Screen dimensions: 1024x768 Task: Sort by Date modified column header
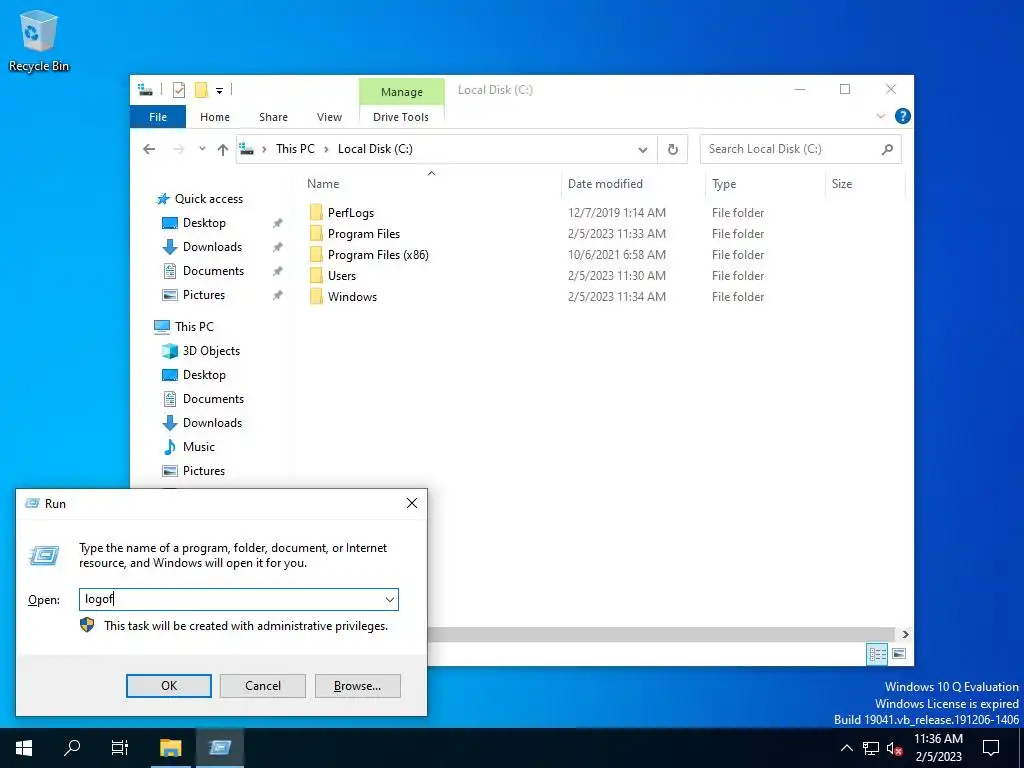coord(633,184)
